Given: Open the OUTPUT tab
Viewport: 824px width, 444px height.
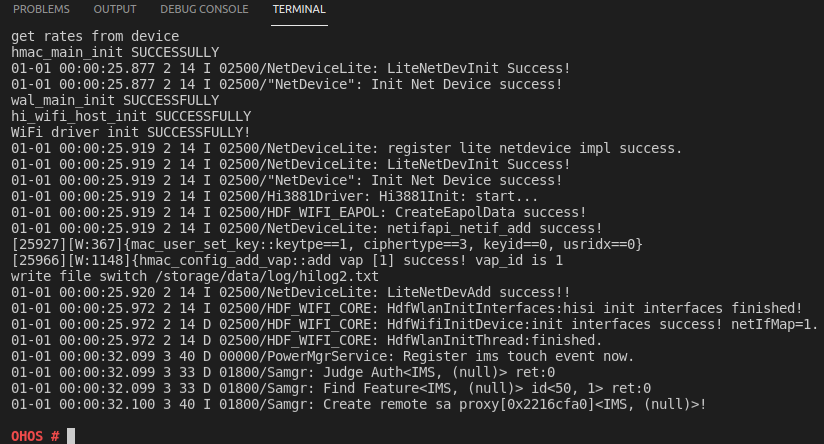Looking at the screenshot, I should (x=114, y=9).
